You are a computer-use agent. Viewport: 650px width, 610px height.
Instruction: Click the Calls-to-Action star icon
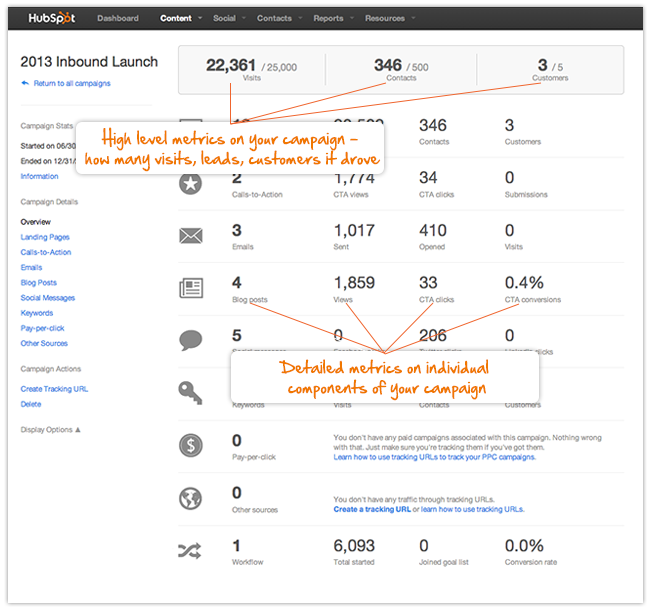[x=191, y=184]
